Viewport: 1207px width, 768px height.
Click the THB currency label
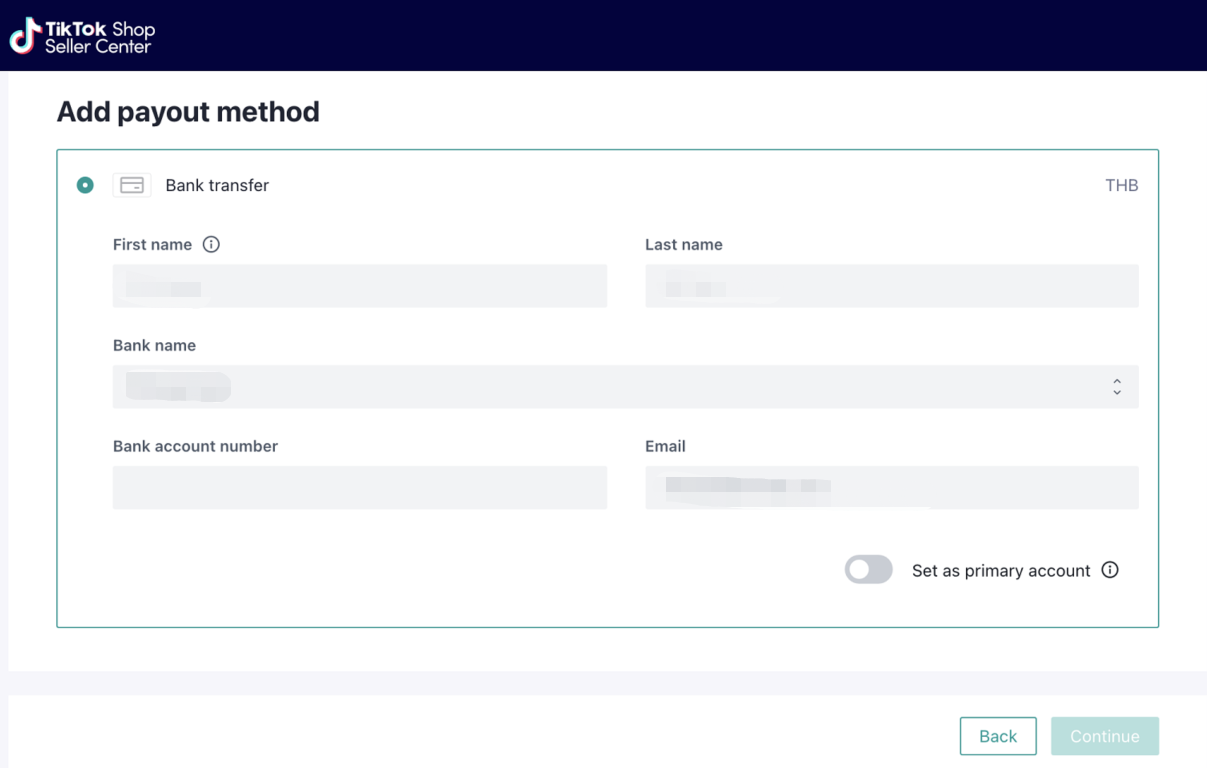point(1121,185)
